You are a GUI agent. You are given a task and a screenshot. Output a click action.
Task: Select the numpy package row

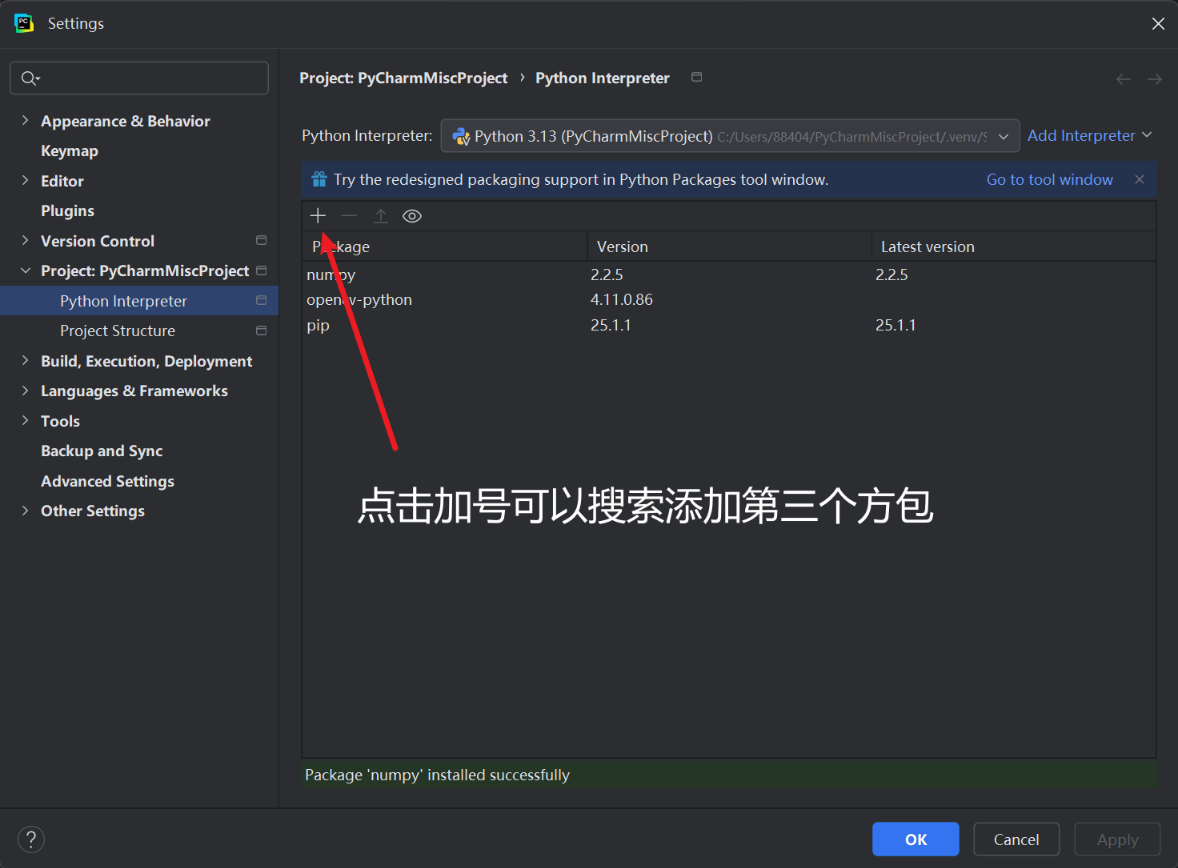[x=729, y=274]
